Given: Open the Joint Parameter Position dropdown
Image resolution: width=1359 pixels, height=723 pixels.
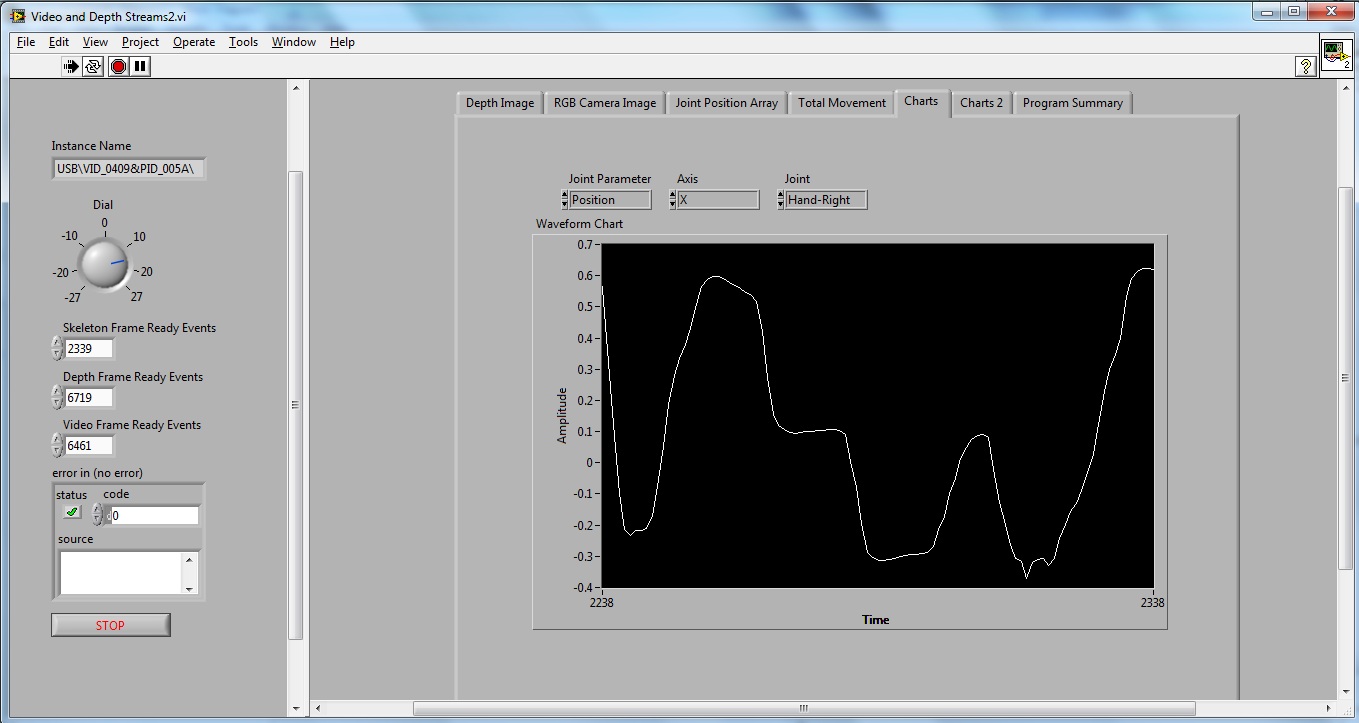Looking at the screenshot, I should tap(610, 200).
